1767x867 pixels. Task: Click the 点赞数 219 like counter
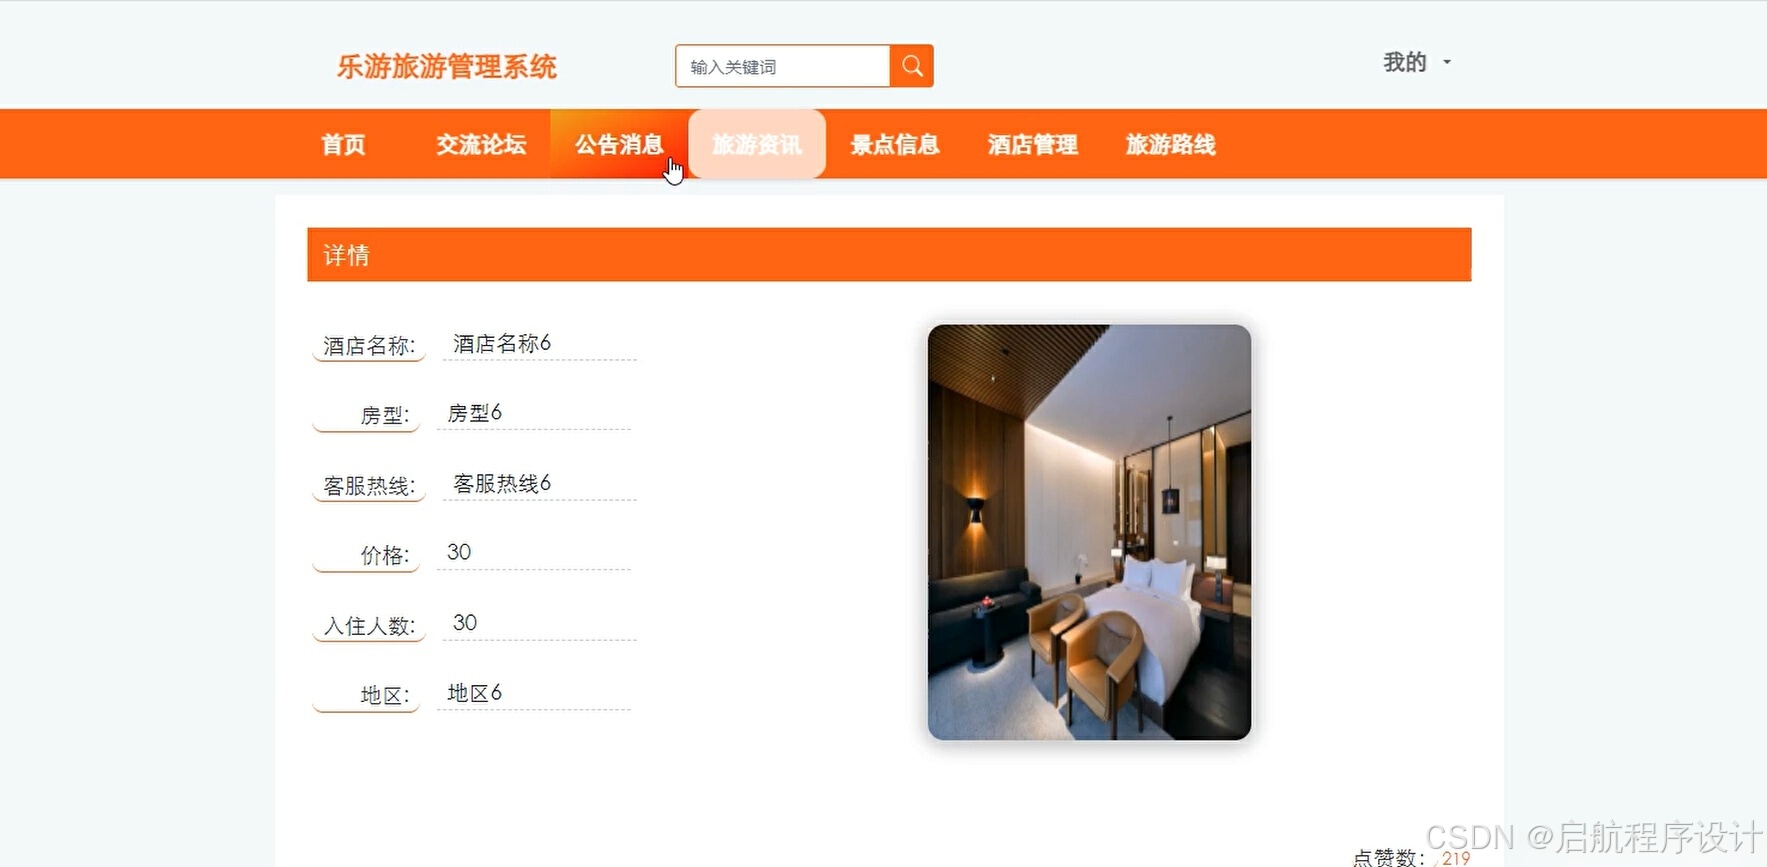tap(1412, 857)
